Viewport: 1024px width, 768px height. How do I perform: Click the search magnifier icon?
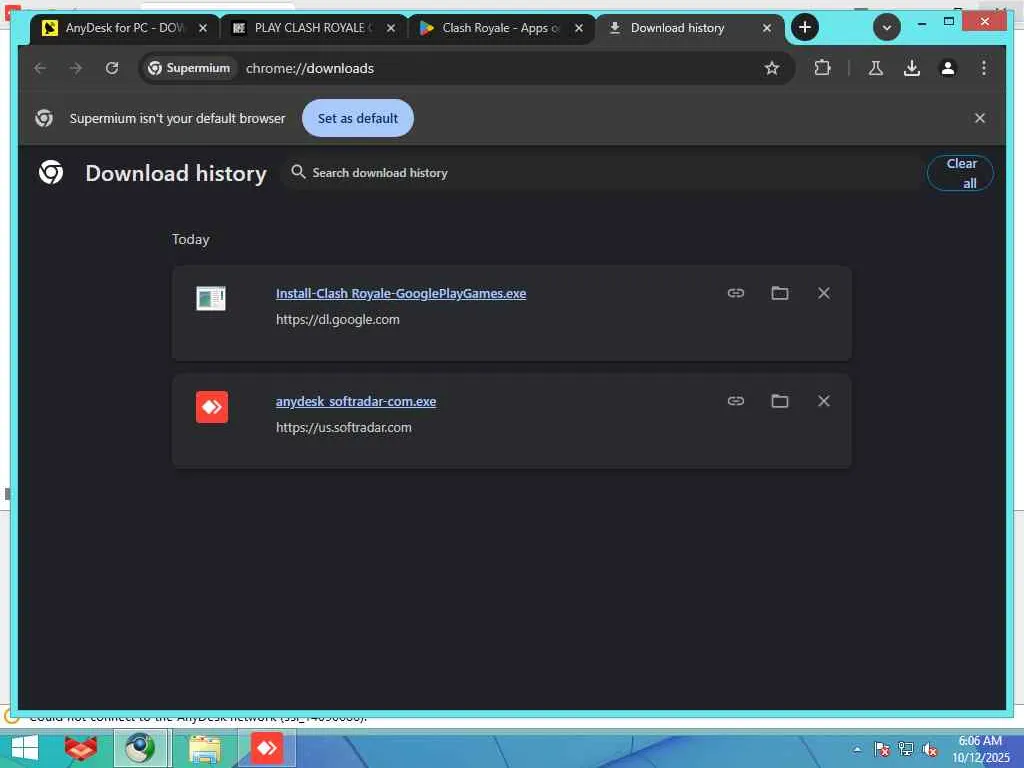[x=298, y=172]
